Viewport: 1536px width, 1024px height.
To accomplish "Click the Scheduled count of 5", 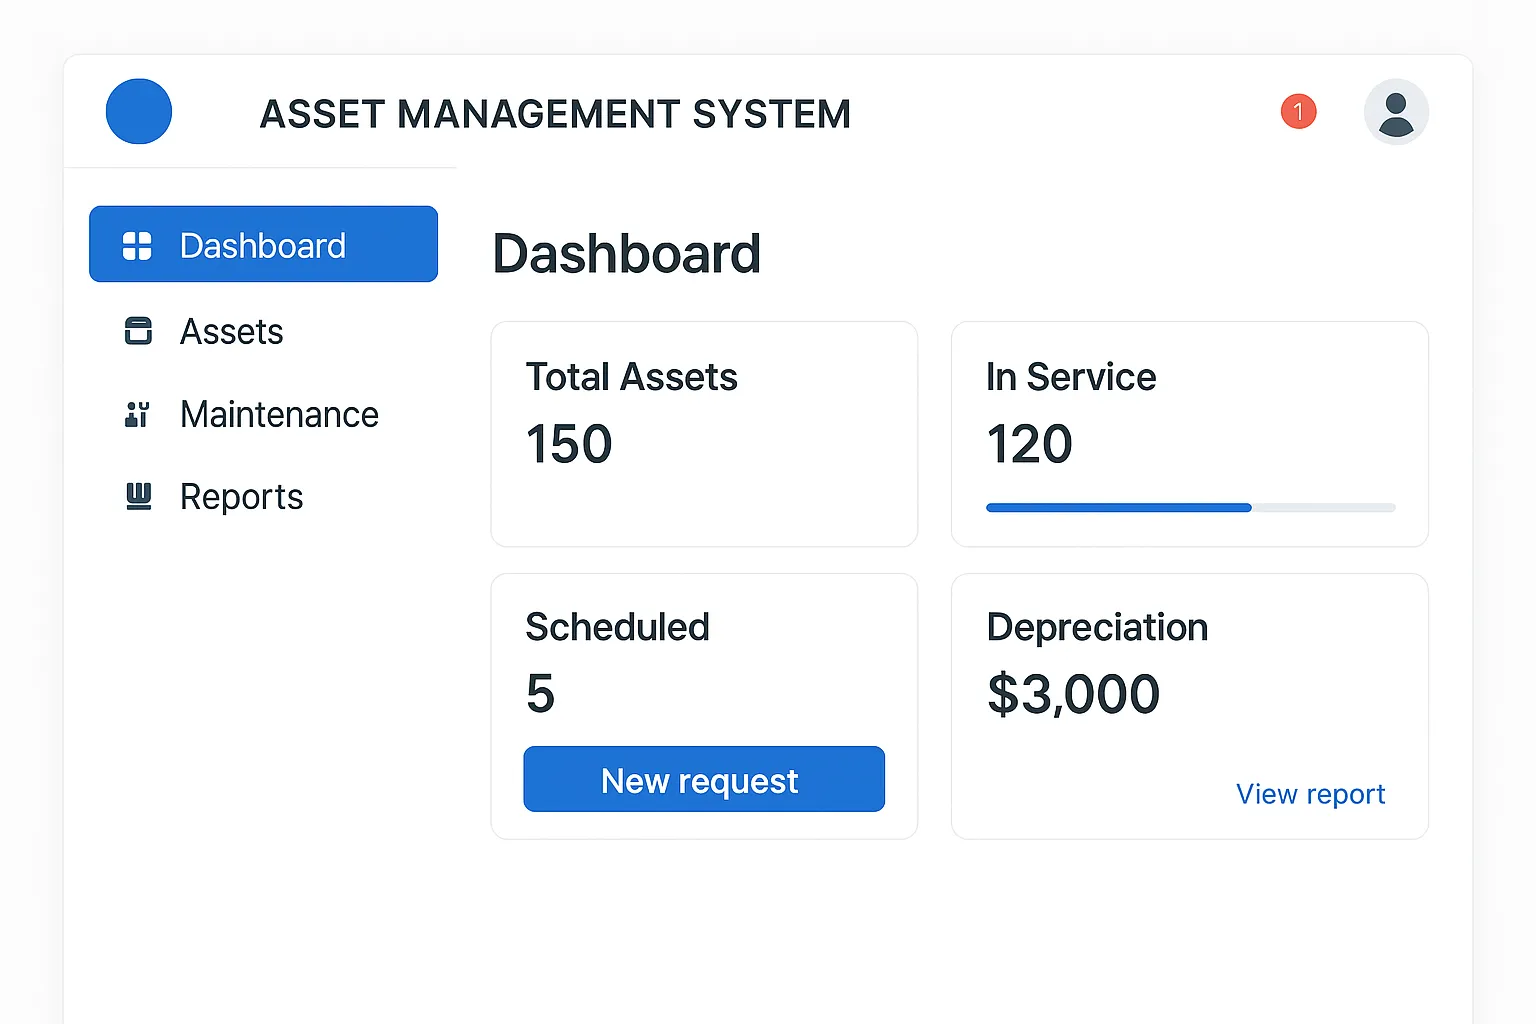I will click(540, 694).
